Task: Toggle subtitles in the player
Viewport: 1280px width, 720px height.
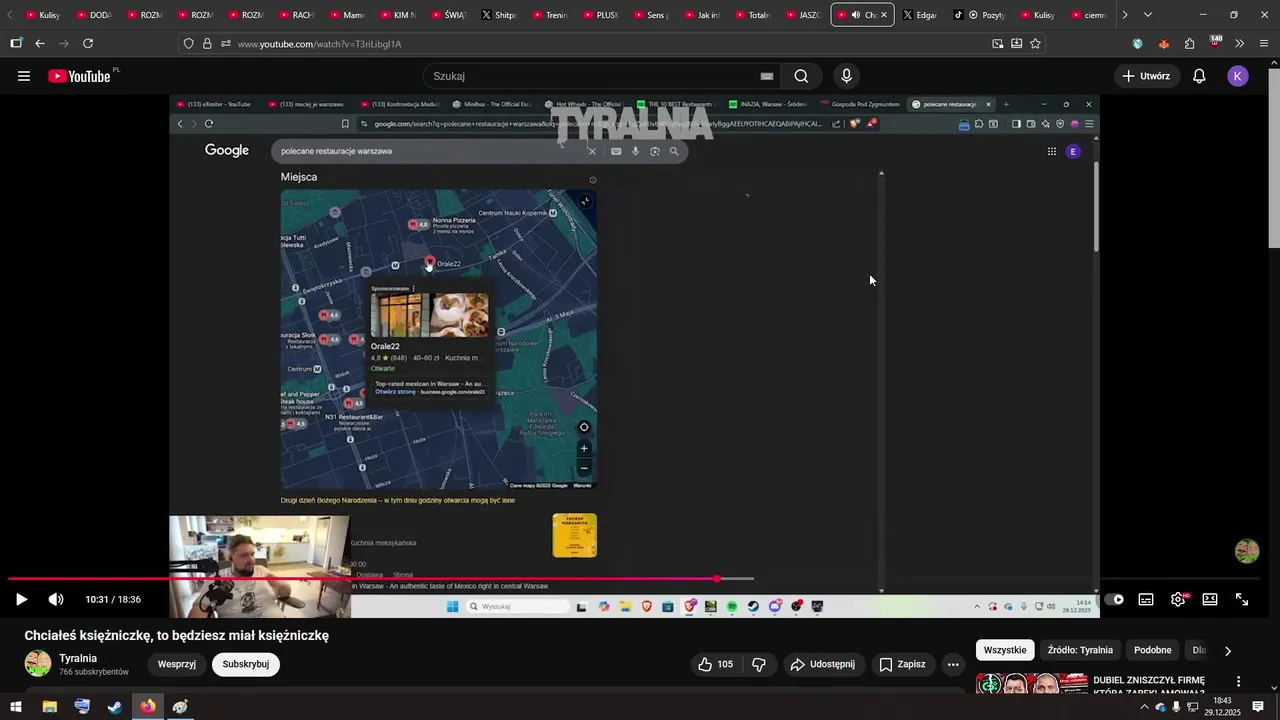Action: (x=1146, y=599)
